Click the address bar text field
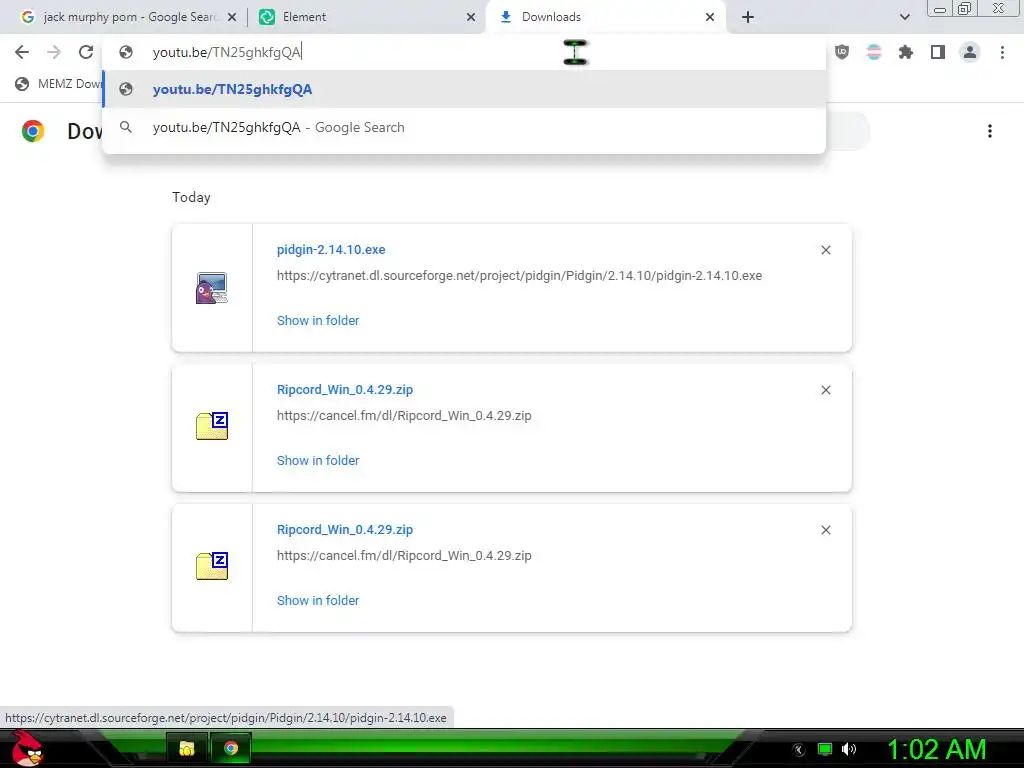 [464, 52]
